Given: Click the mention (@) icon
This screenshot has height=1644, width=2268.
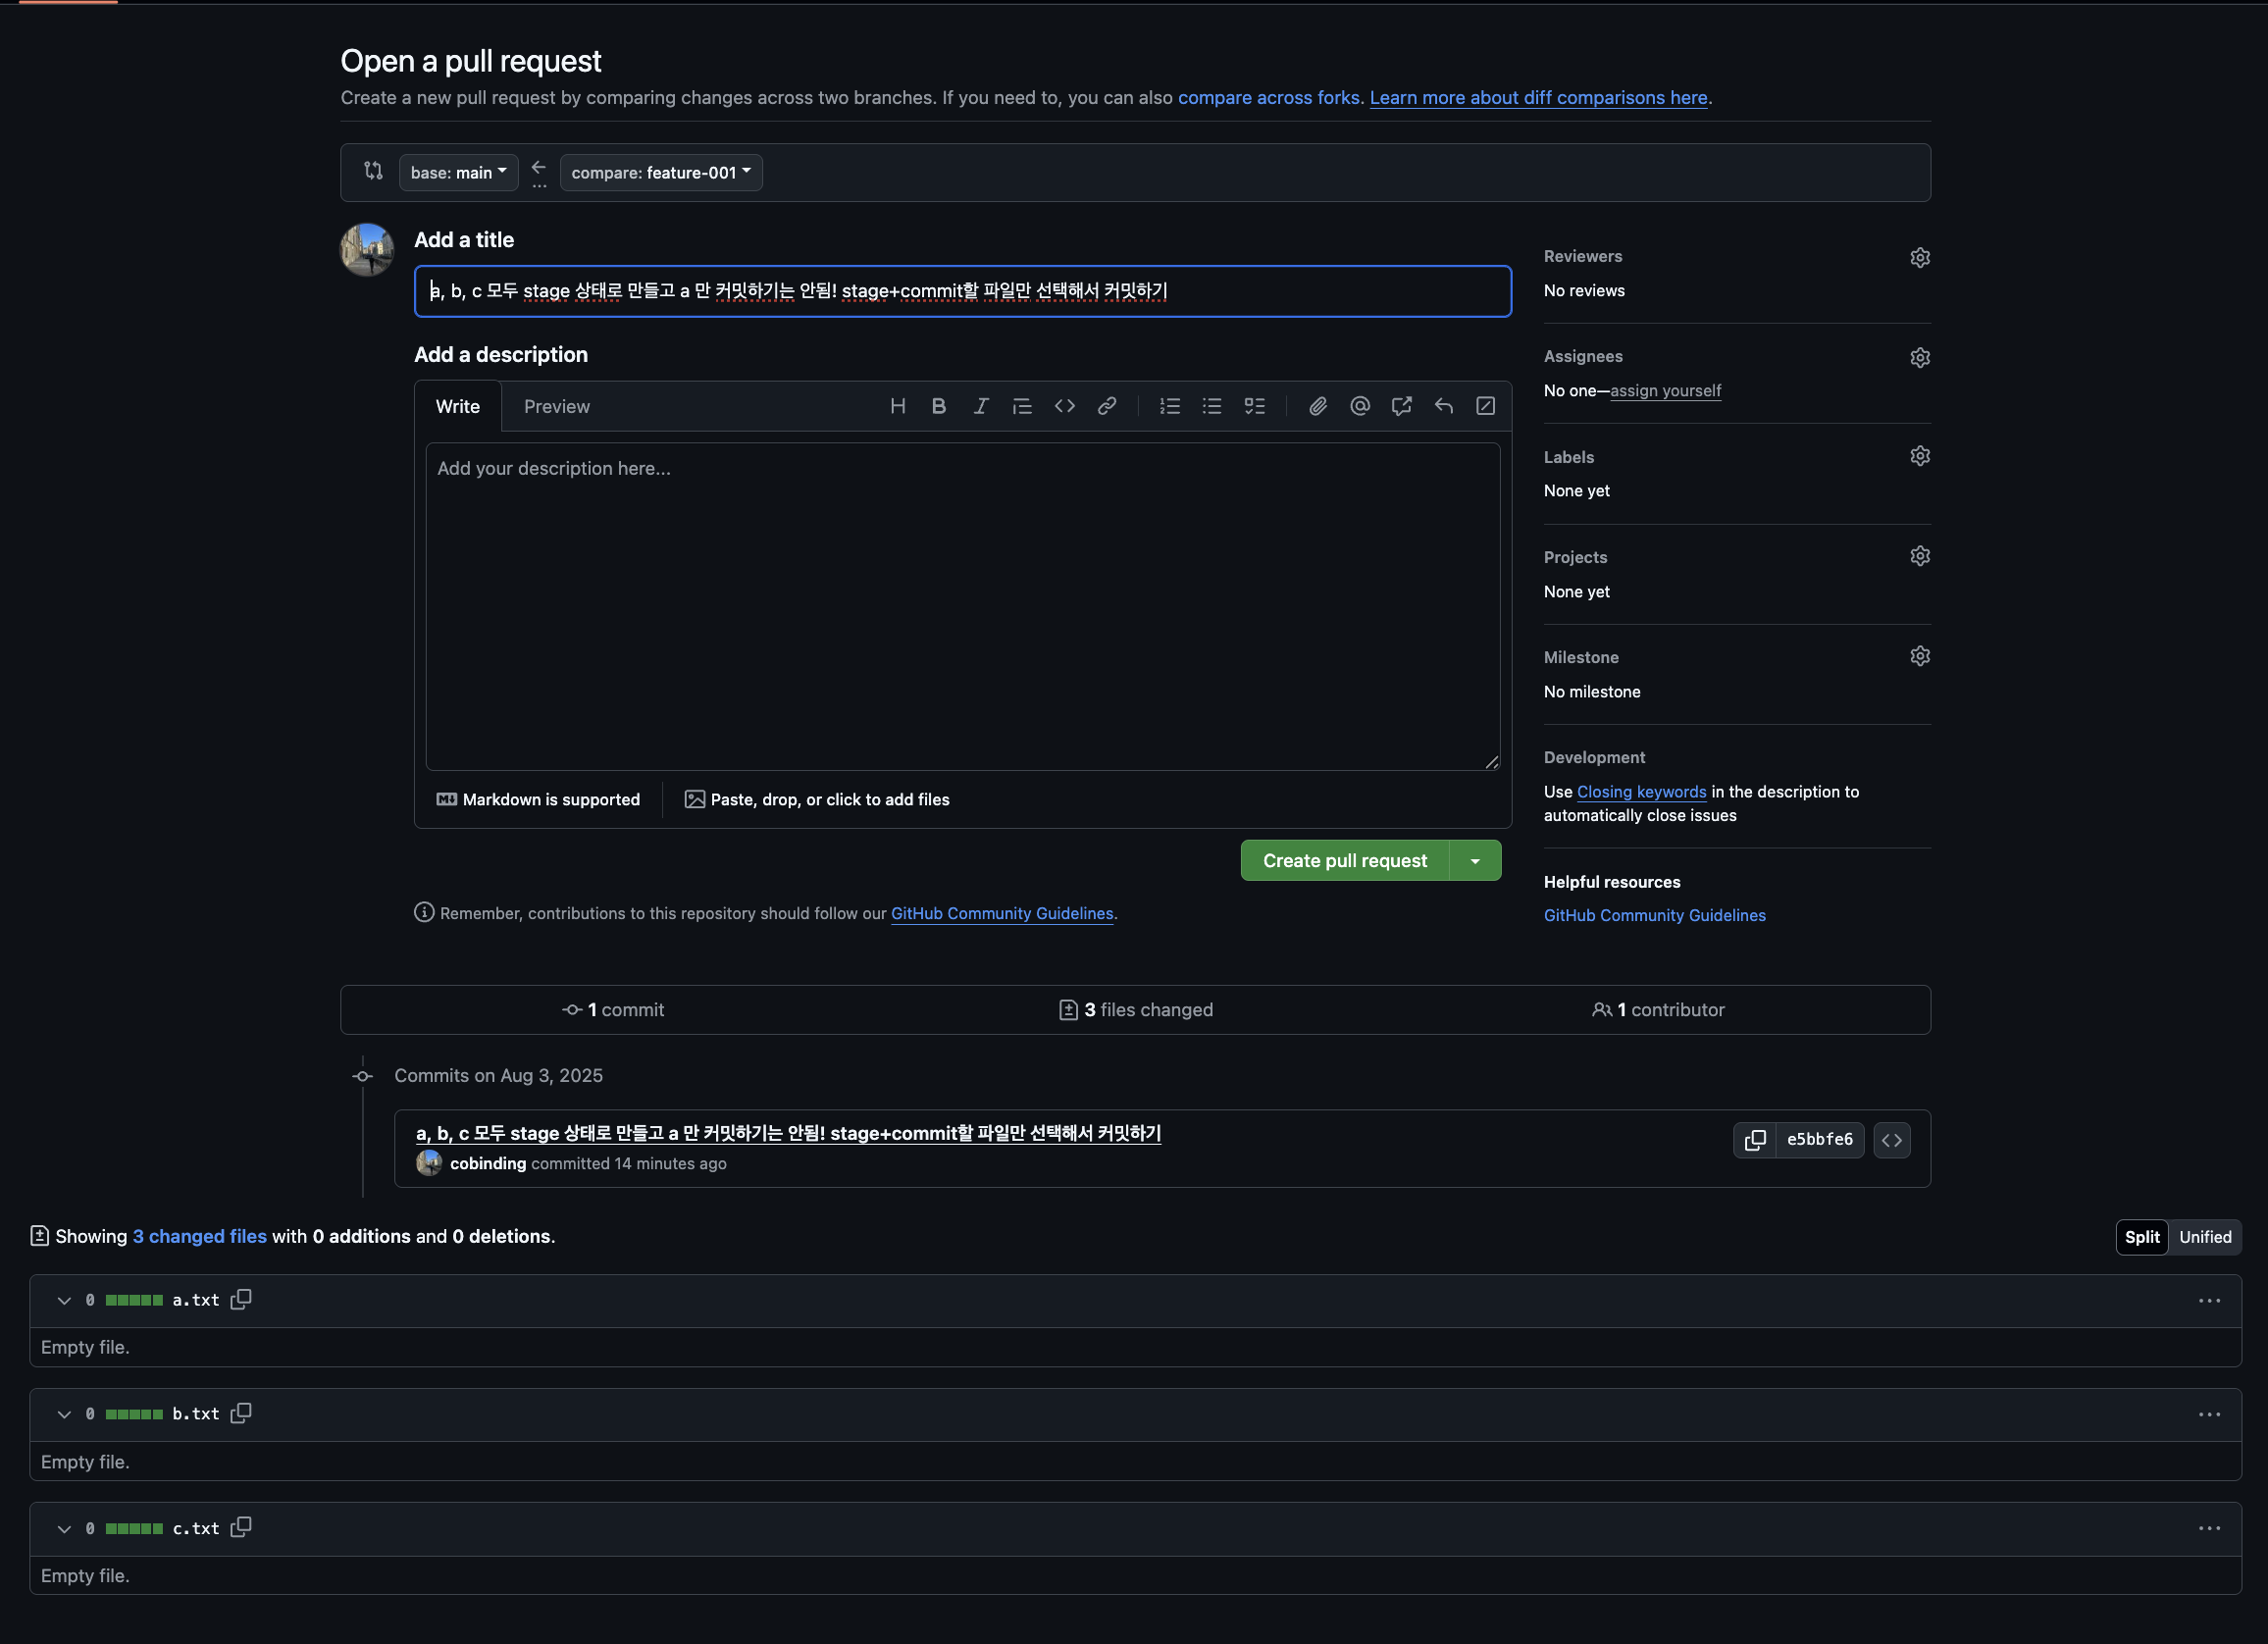Looking at the screenshot, I should point(1359,406).
